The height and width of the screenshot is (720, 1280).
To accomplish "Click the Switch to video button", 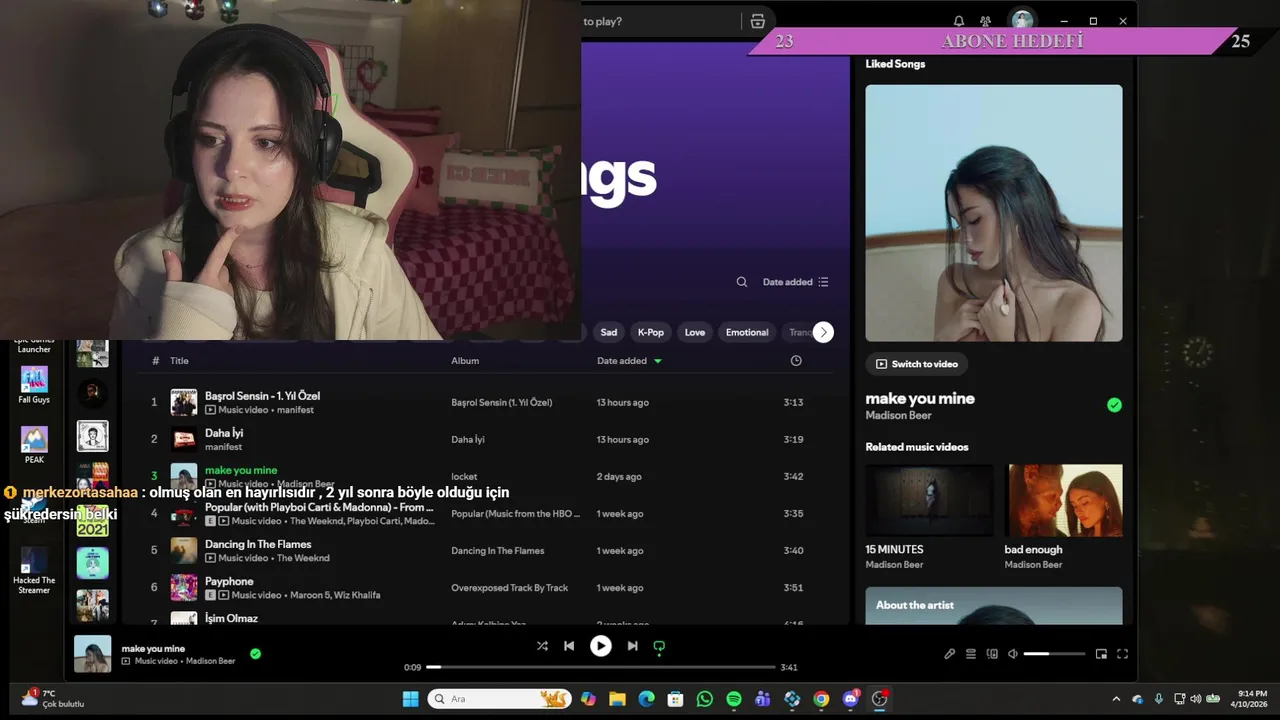I will pos(917,364).
